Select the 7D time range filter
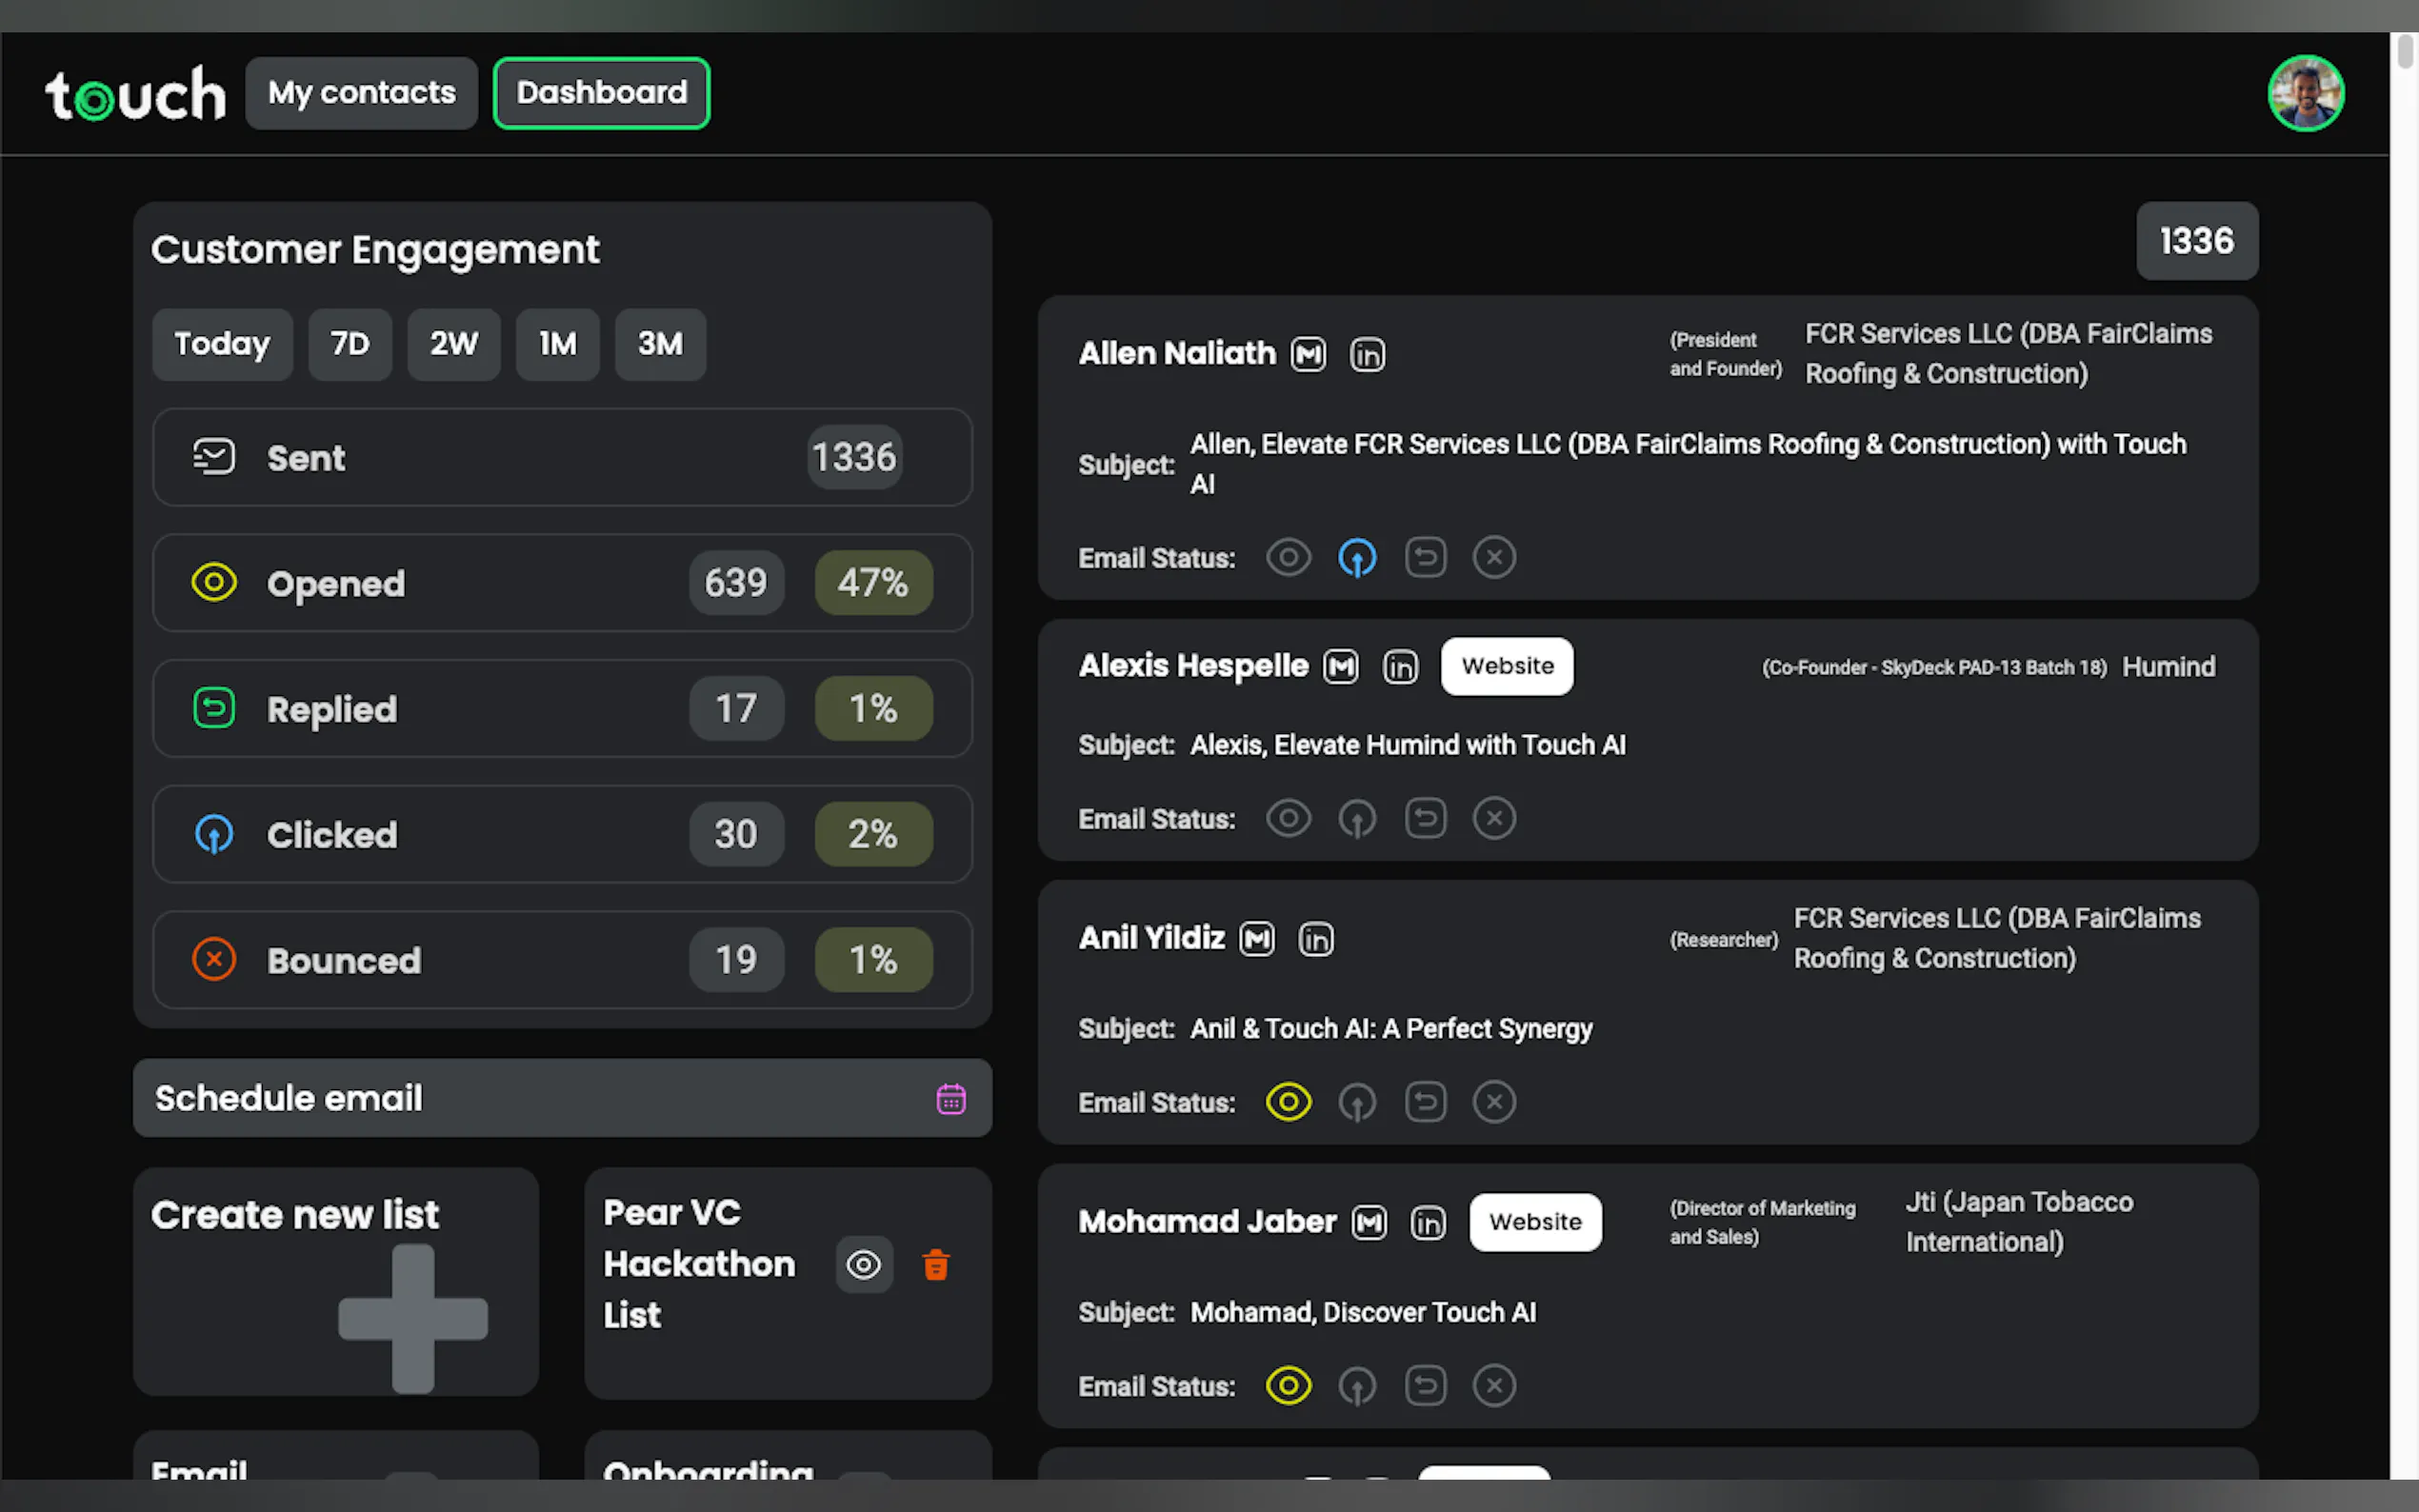This screenshot has width=2419, height=1512. point(350,344)
